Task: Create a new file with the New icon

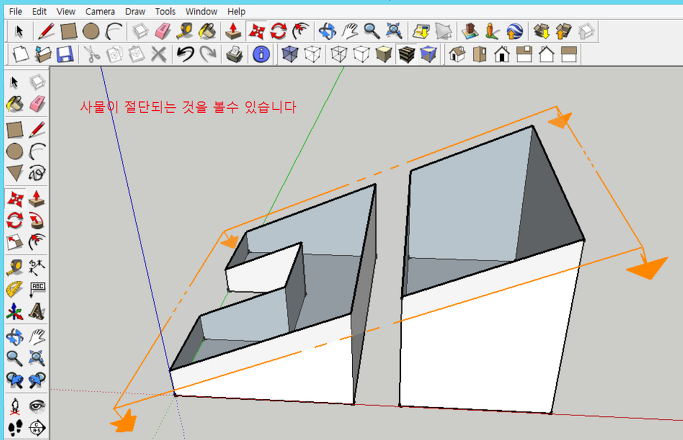Action: [20, 54]
